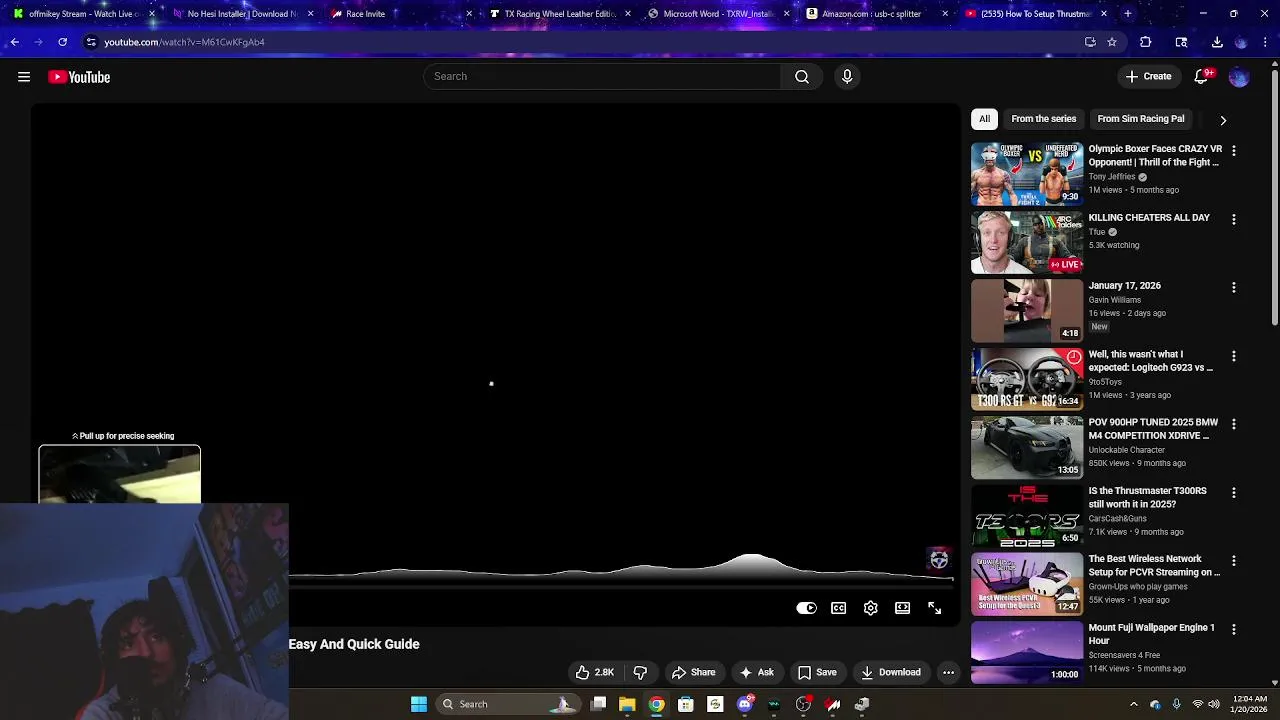Open options menu for KILLING CHEATERS ALL DAY

pos(1233,219)
